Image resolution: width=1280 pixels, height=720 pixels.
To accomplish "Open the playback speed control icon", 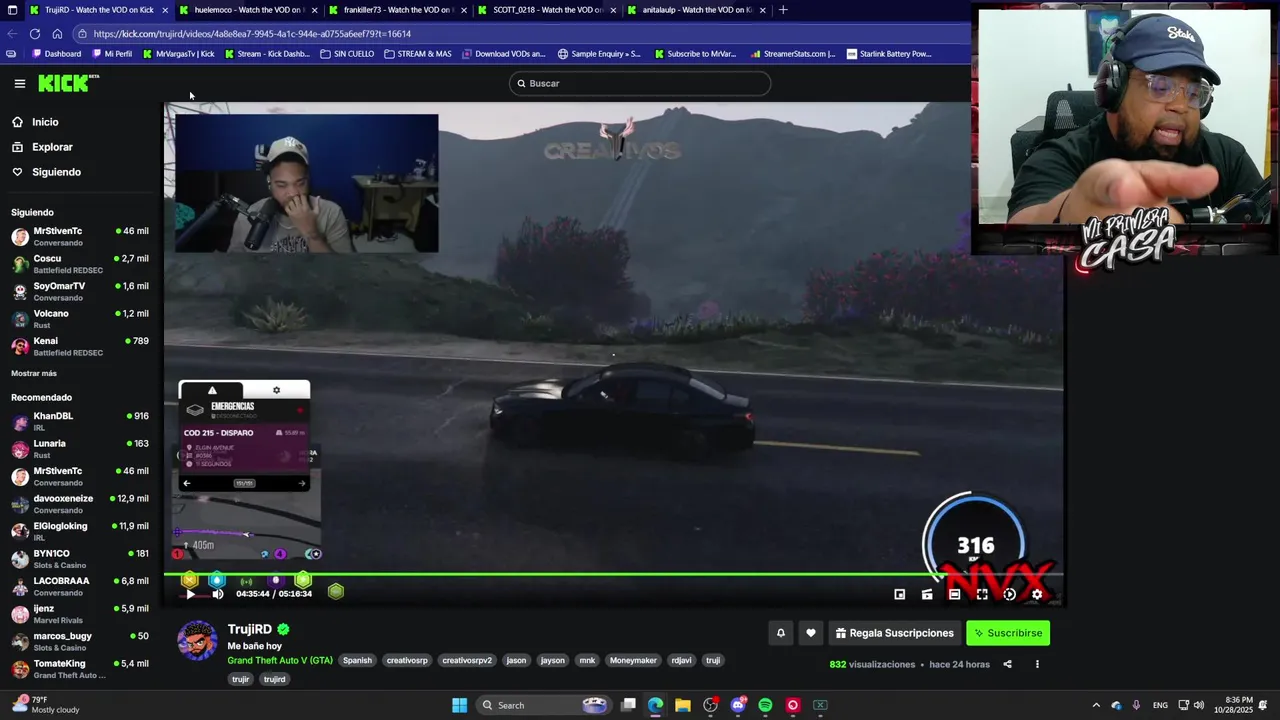I will click(1009, 594).
